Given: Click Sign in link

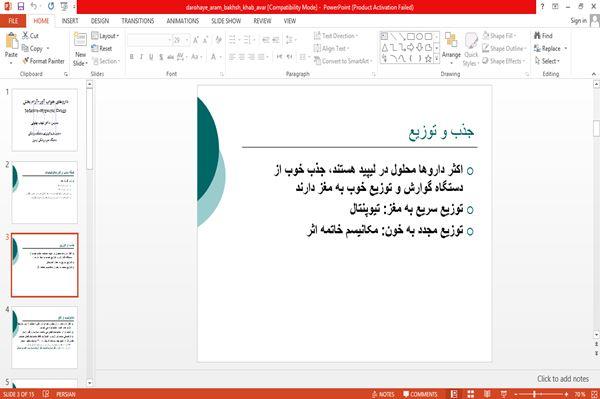Looking at the screenshot, I should pyautogui.click(x=578, y=21).
